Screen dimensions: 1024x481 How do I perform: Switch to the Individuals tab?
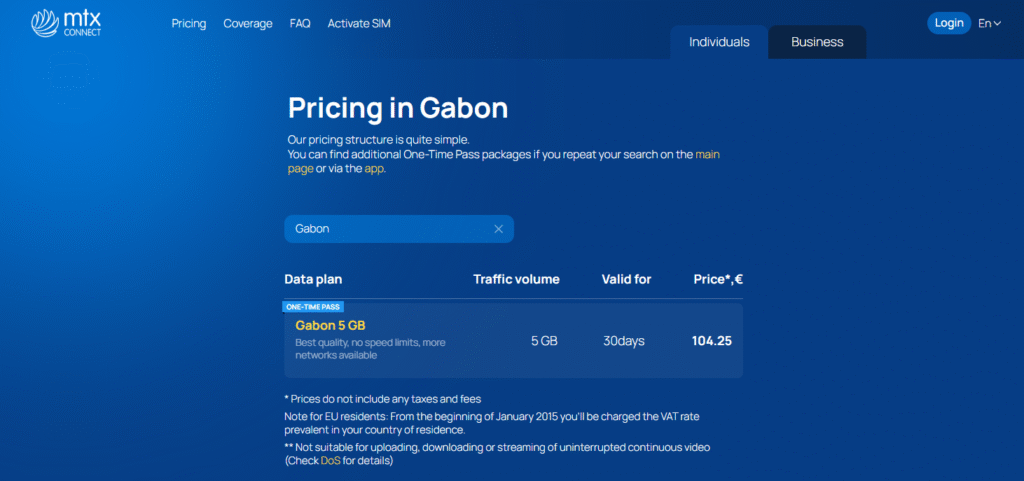click(x=719, y=42)
